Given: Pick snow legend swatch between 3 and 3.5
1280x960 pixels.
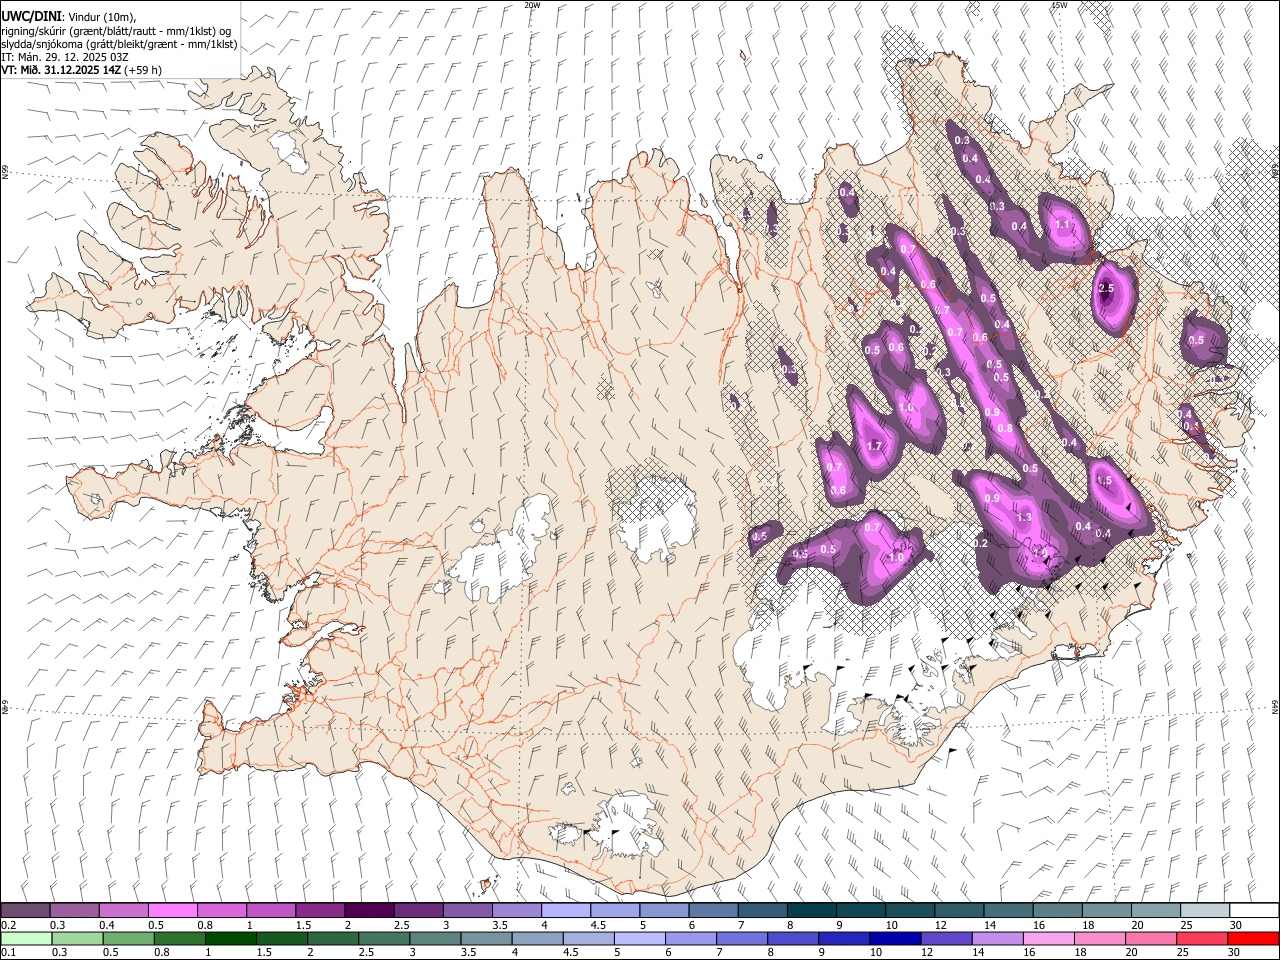Looking at the screenshot, I should pos(467,910).
